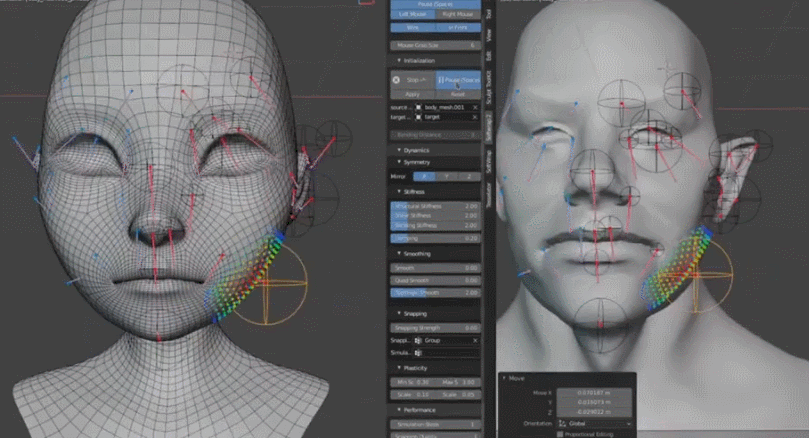Click the Snapping Strength slider
This screenshot has height=438, width=809.
[x=435, y=328]
